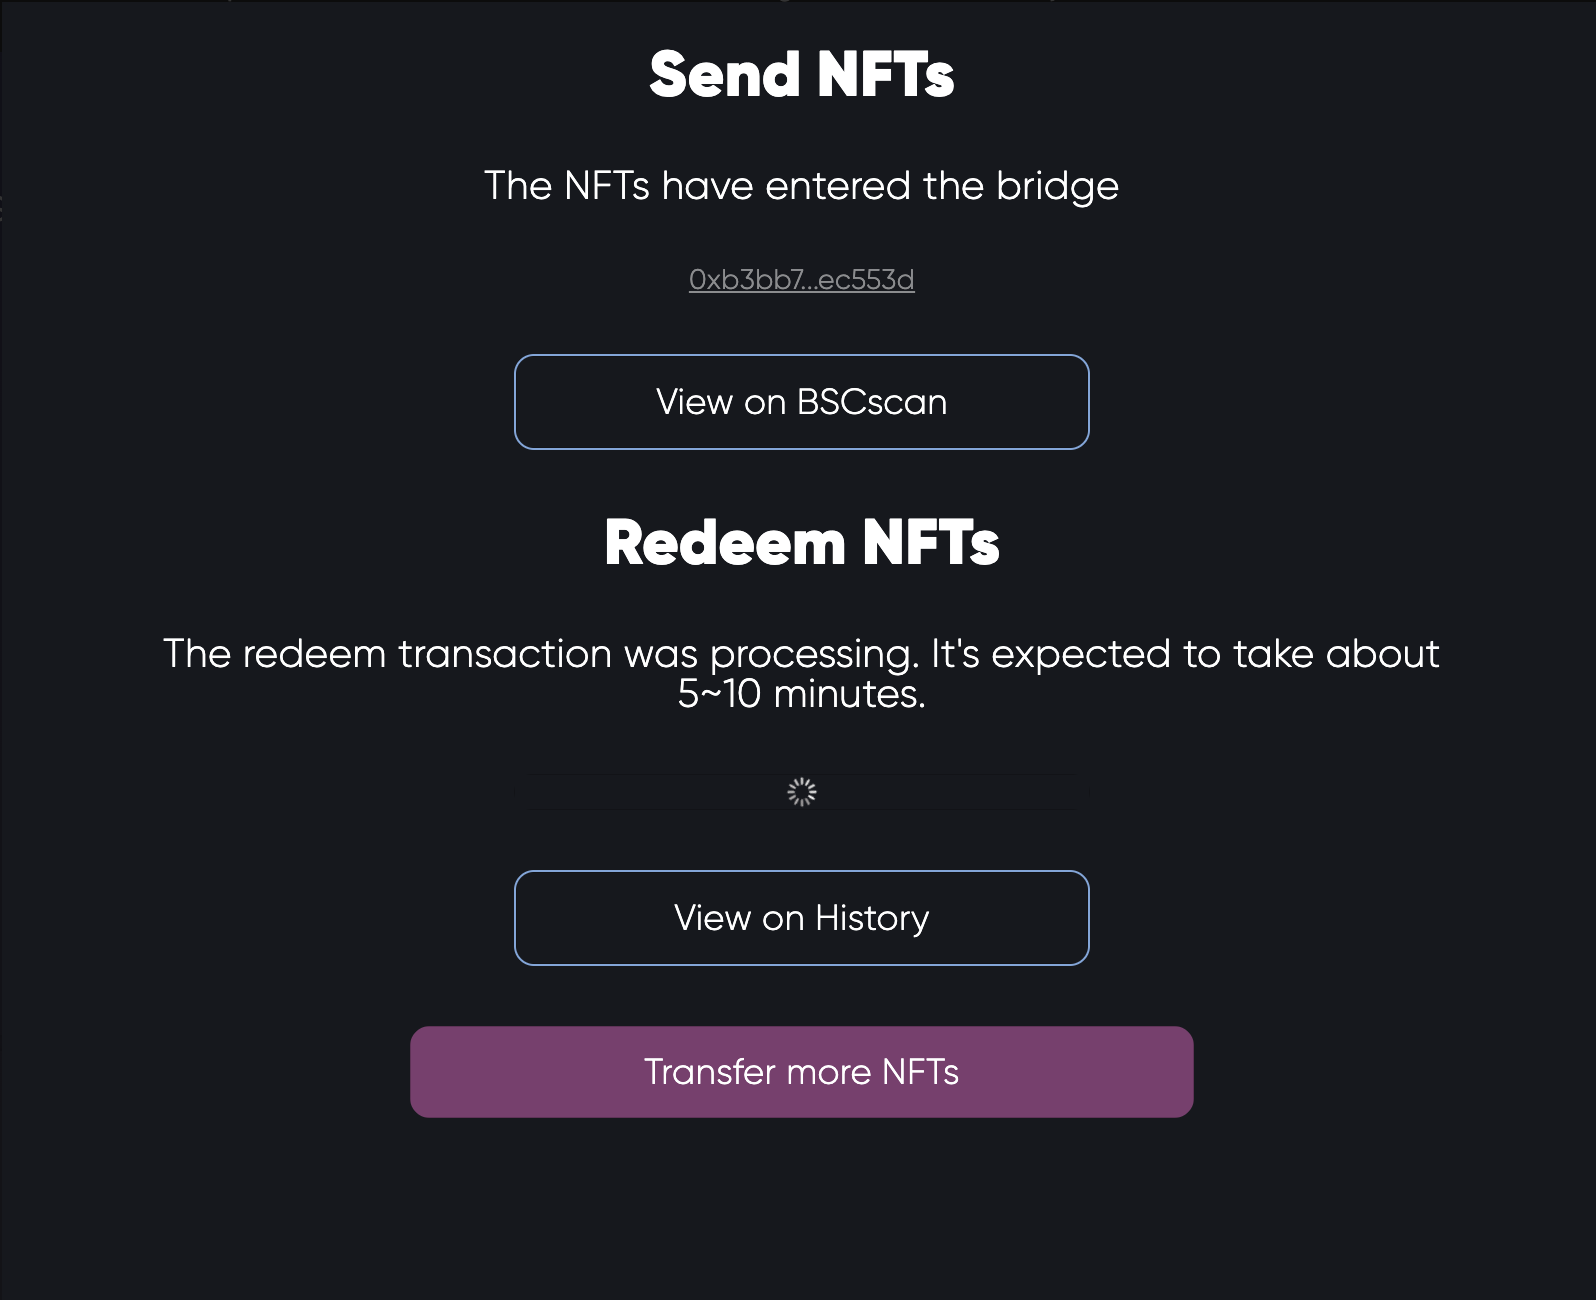Viewport: 1596px width, 1300px height.
Task: Click the "5~10 minutes" estimate text
Action: point(801,694)
